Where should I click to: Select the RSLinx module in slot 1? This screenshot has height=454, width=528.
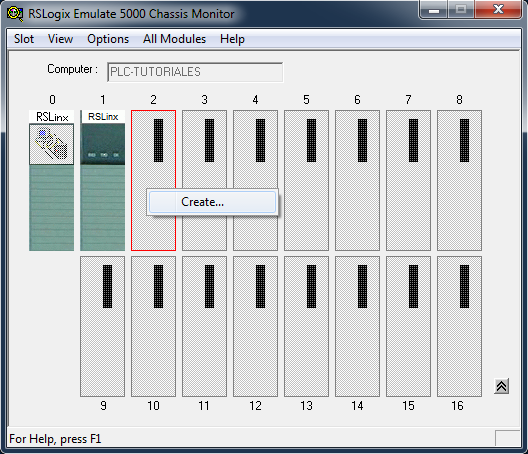click(103, 180)
